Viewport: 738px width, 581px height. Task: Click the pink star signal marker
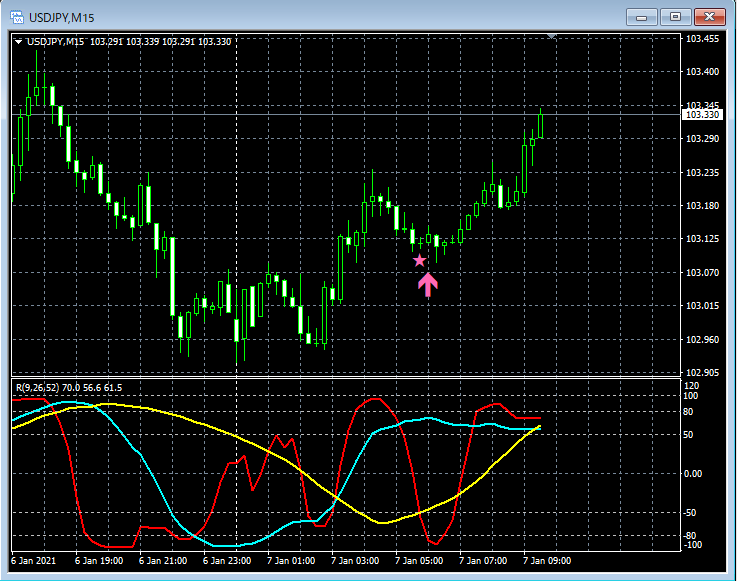click(x=420, y=260)
